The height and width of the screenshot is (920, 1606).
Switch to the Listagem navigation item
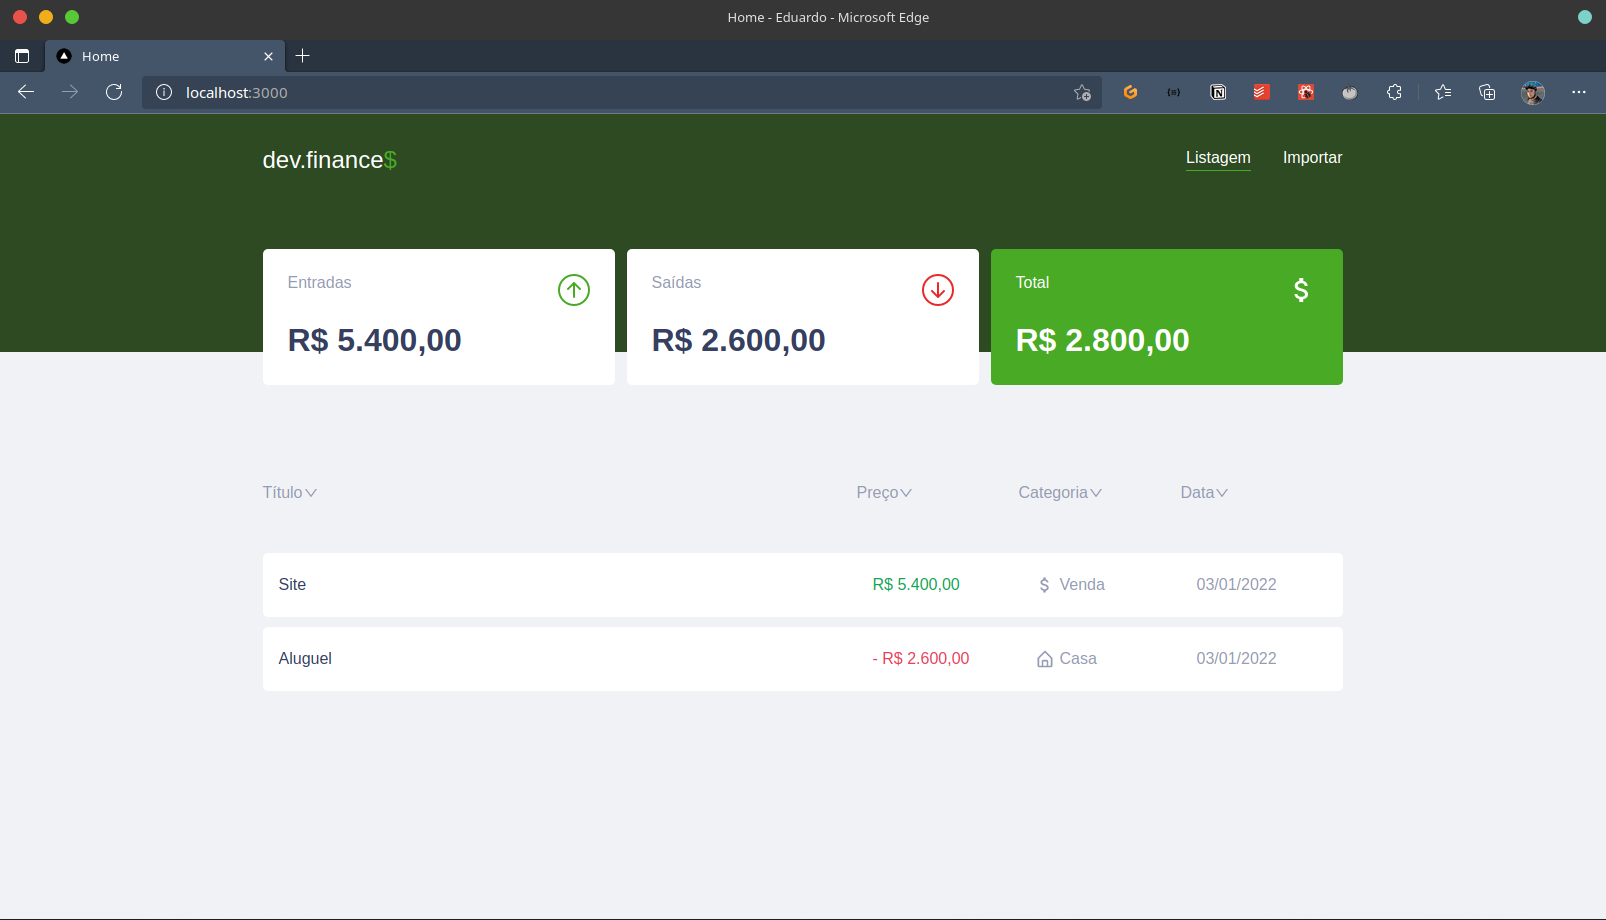1218,157
